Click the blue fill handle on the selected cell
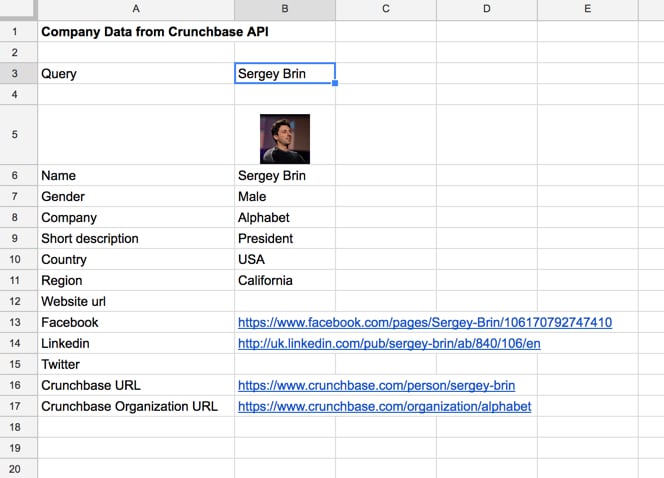 pyautogui.click(x=335, y=83)
